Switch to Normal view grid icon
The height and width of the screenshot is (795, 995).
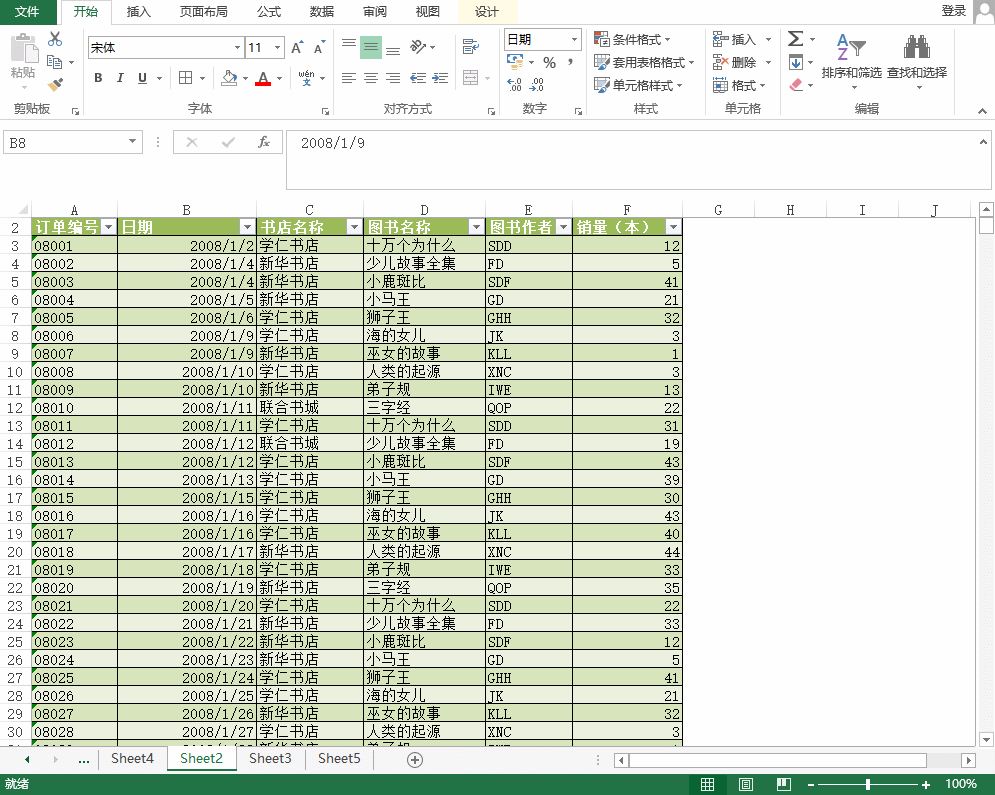(708, 784)
